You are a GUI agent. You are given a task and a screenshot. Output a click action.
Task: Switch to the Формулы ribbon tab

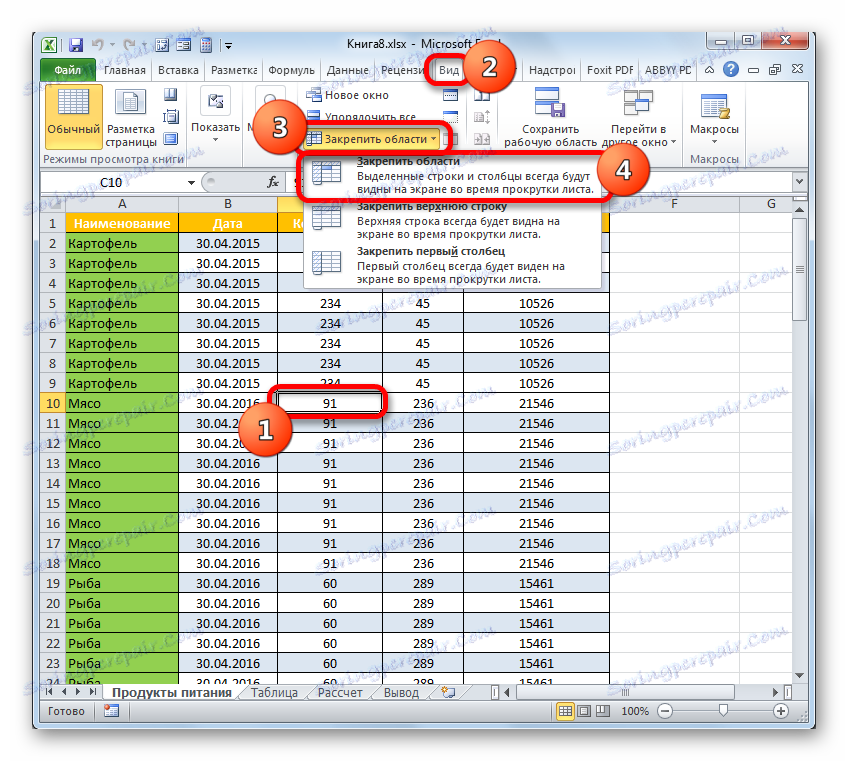click(x=291, y=70)
